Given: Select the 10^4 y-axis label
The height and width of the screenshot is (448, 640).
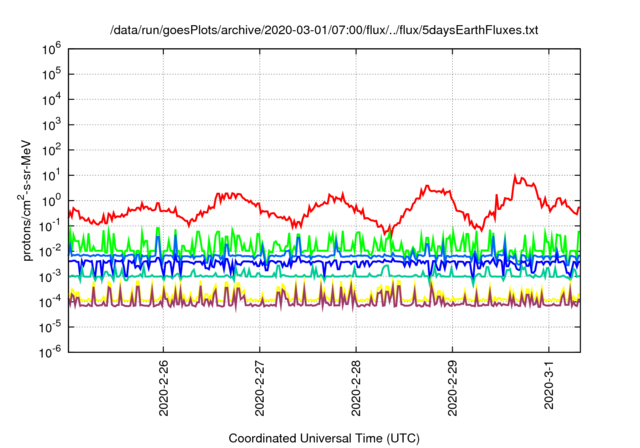Looking at the screenshot, I should click(51, 100).
